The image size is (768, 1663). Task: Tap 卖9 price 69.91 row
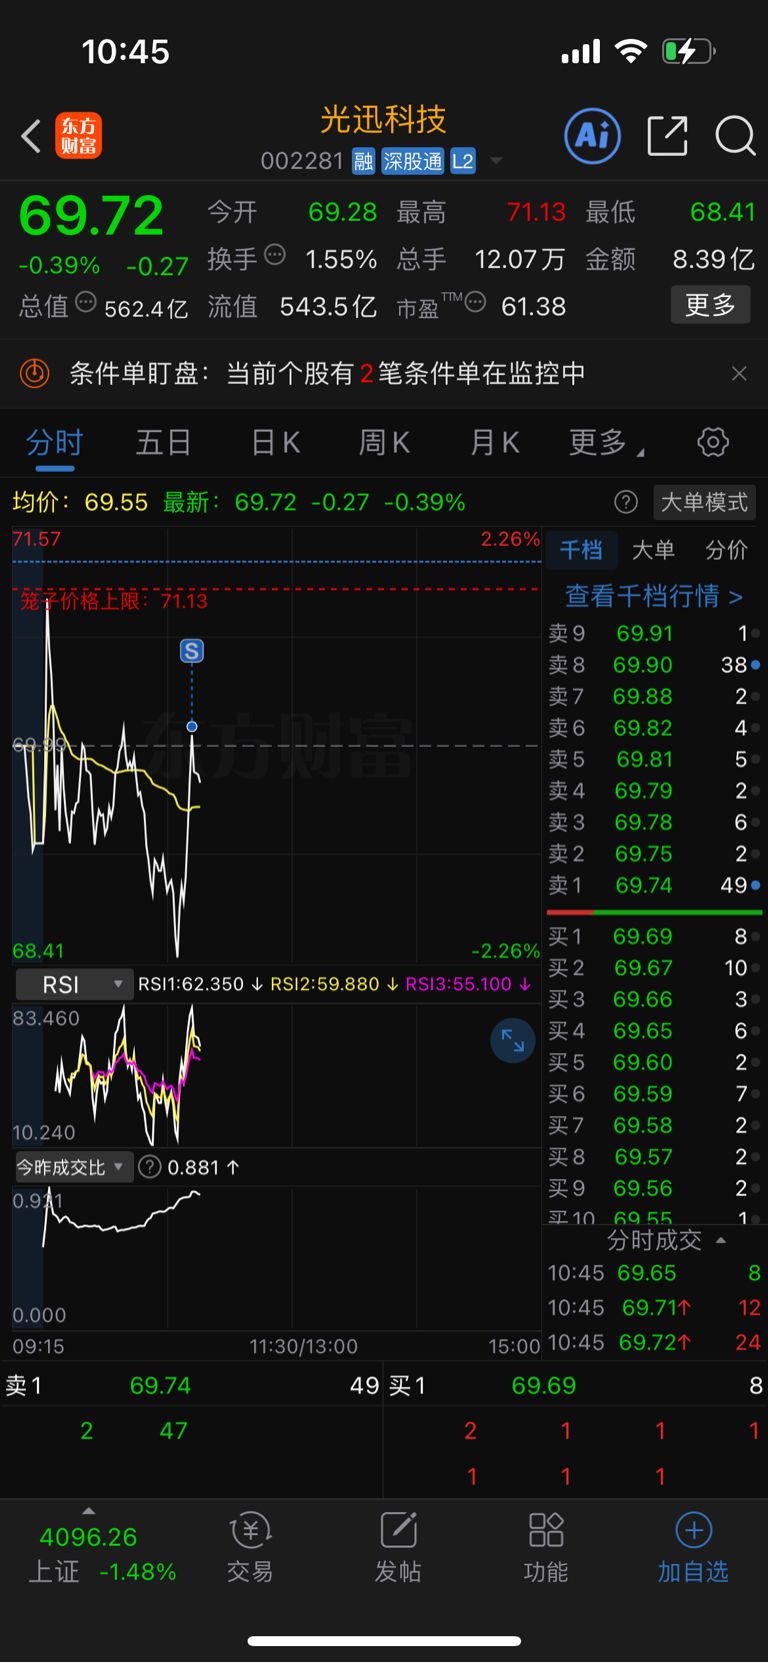click(654, 634)
